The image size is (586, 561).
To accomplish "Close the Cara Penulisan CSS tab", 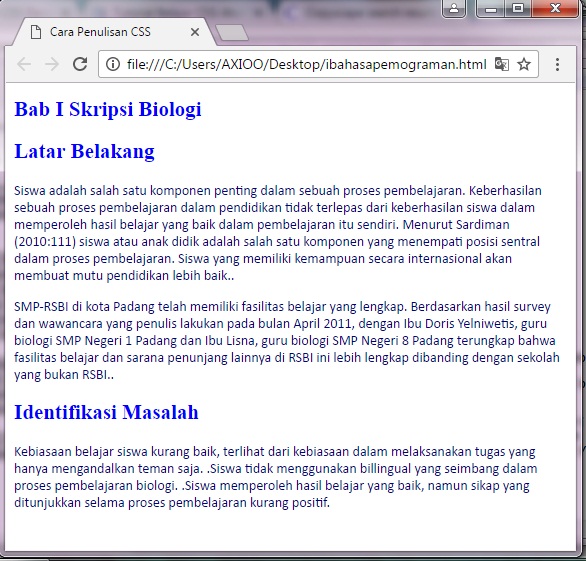I will (195, 32).
